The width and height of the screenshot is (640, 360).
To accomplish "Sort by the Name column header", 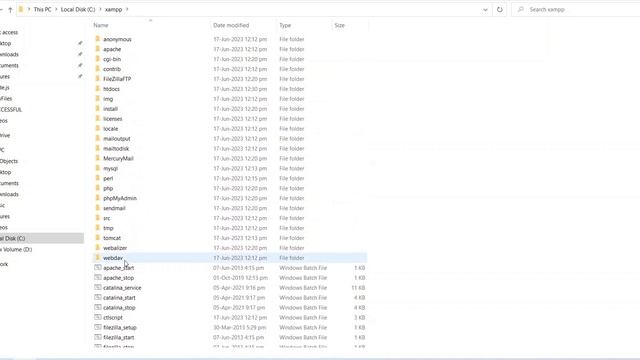I will tap(101, 25).
